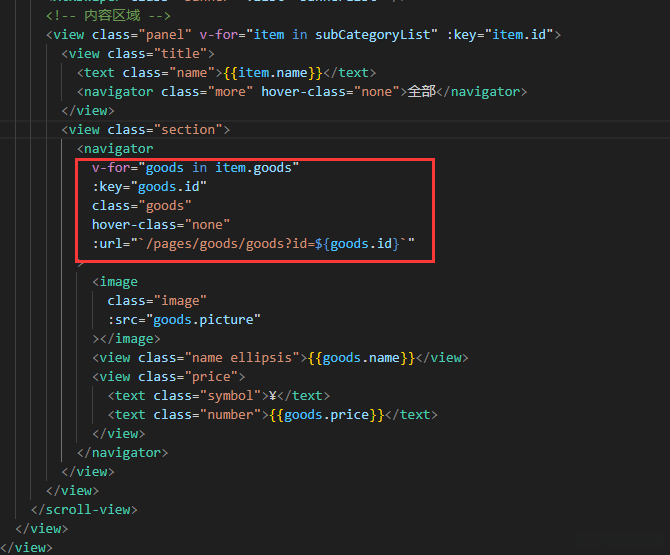Click the hover-class="none" on the "more" navigator

330,92
